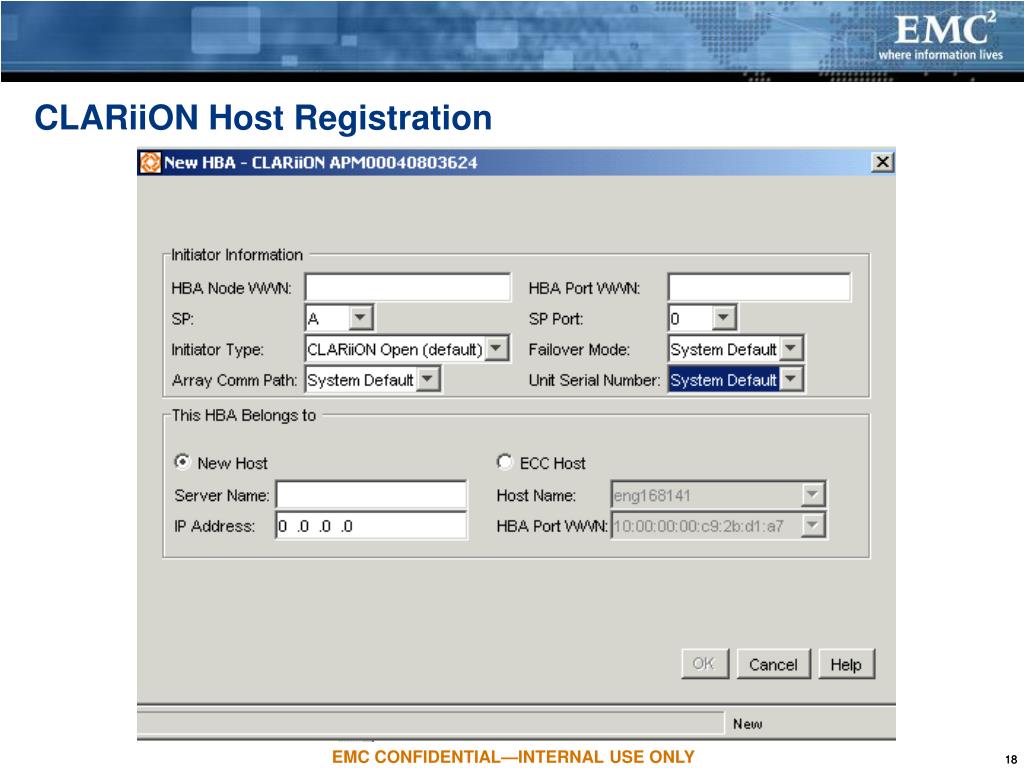
Task: Click the 'Host Name:' label
Action: (536, 495)
